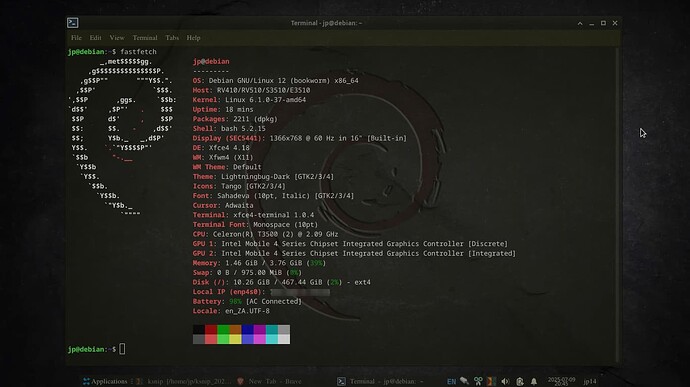This screenshot has height=387, width=690.
Task: Click the 'OS: Debian GNU/Linux 12 (bookworm)' line
Action: (275, 81)
